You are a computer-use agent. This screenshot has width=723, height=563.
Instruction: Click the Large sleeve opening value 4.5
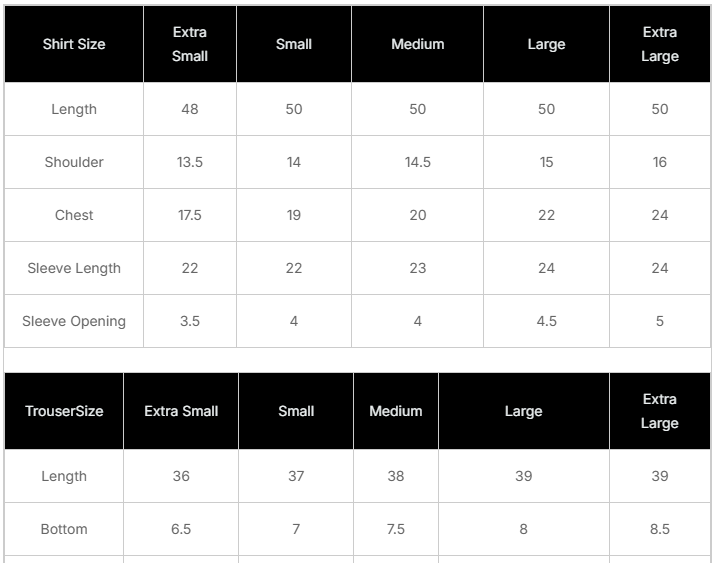click(x=546, y=321)
